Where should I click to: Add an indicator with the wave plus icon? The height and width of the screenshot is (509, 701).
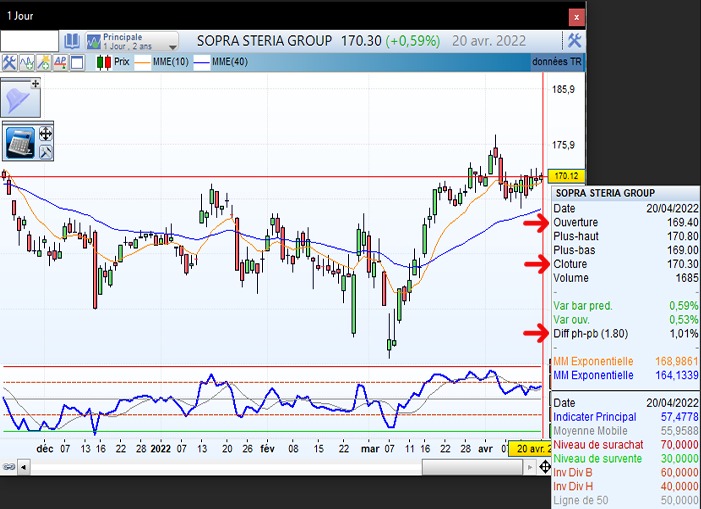[x=26, y=62]
